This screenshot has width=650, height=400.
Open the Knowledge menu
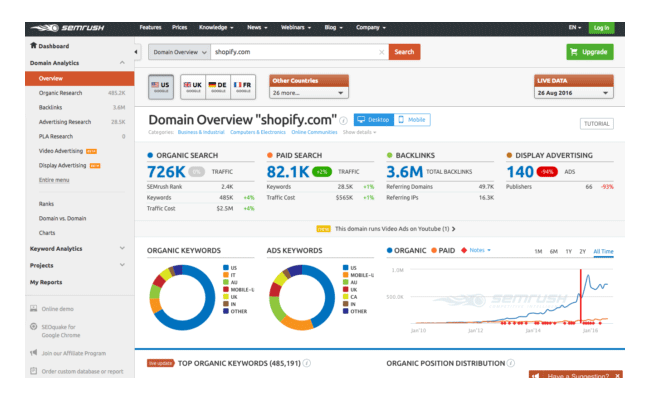[x=216, y=27]
